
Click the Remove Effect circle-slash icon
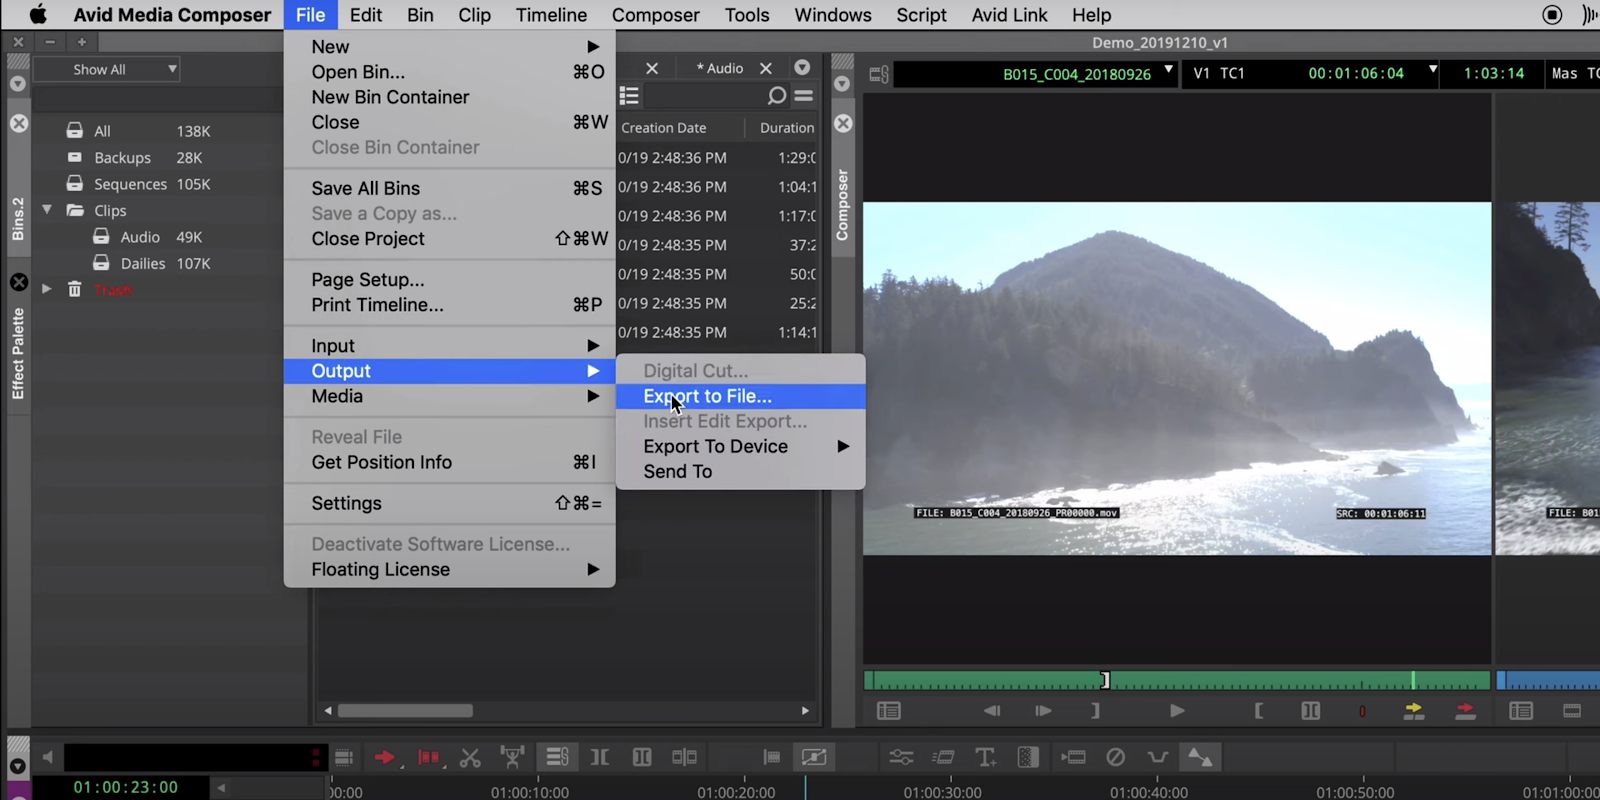pos(1116,758)
